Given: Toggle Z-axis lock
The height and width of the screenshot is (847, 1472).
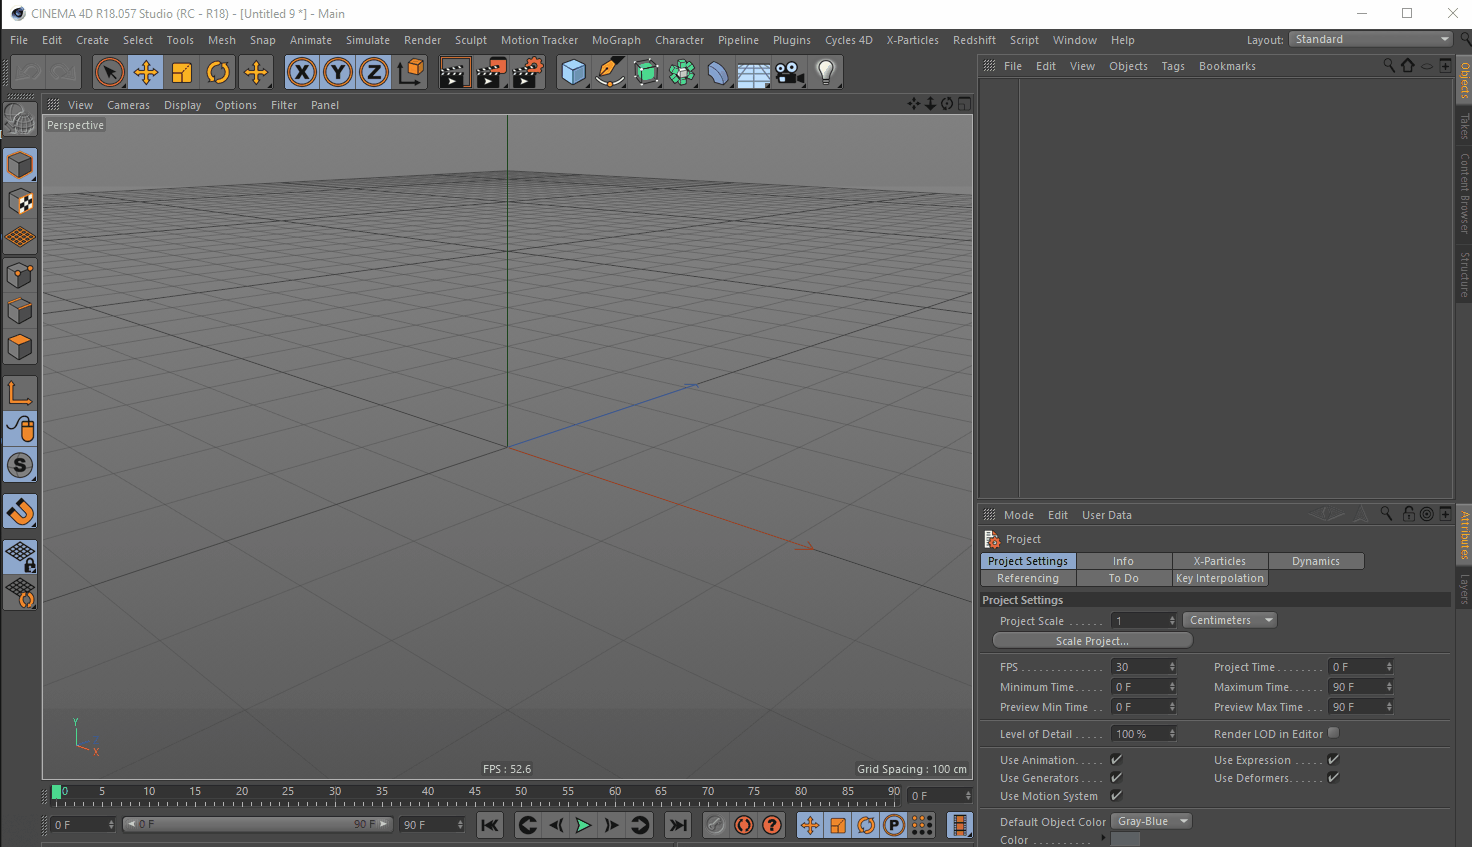Looking at the screenshot, I should click(374, 72).
